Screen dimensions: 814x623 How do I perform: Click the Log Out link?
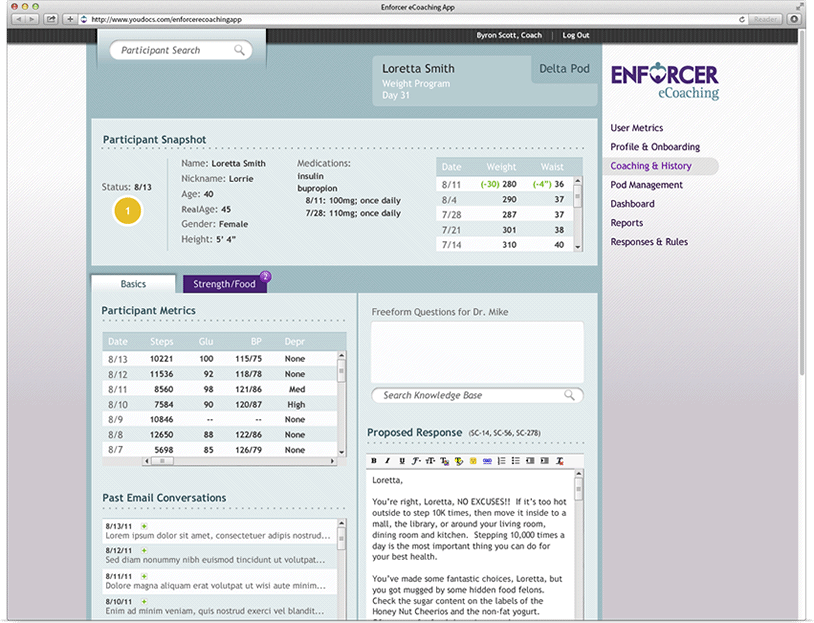pos(576,35)
